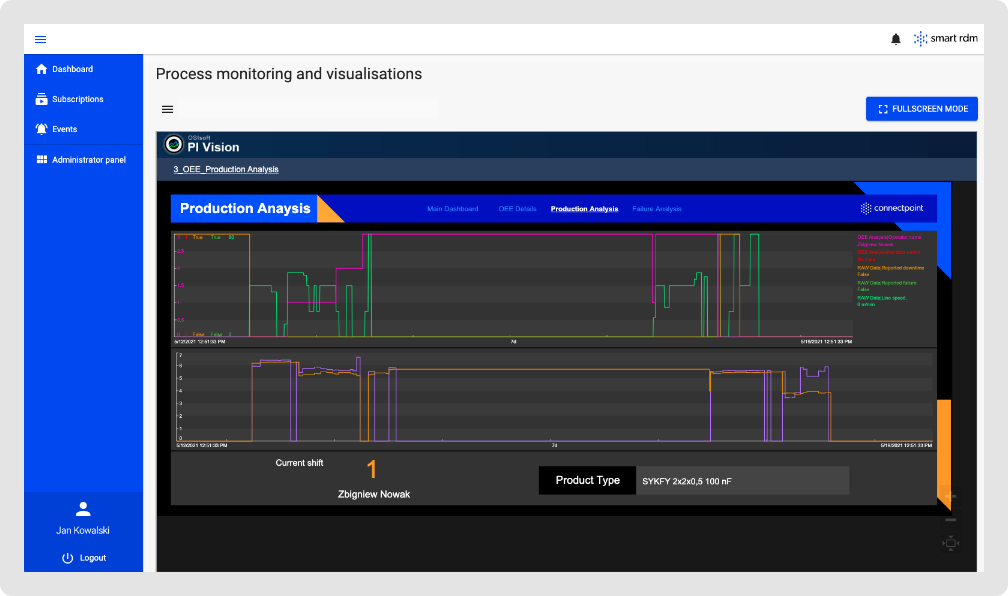Image resolution: width=1008 pixels, height=596 pixels.
Task: Click the Dashboard home icon in sidebar
Action: click(41, 69)
